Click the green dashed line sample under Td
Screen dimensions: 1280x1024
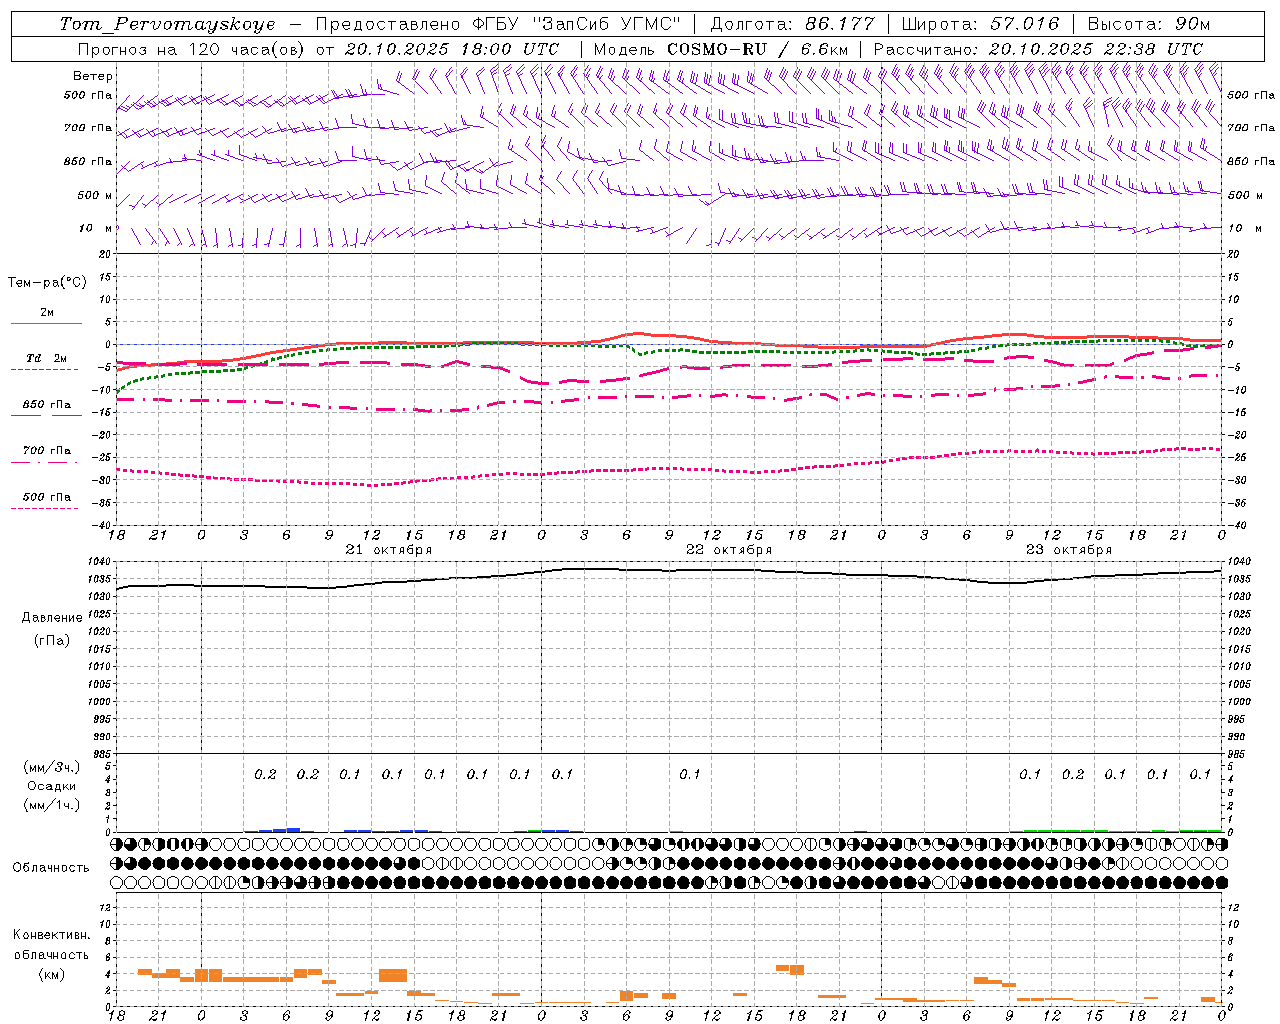(44, 370)
